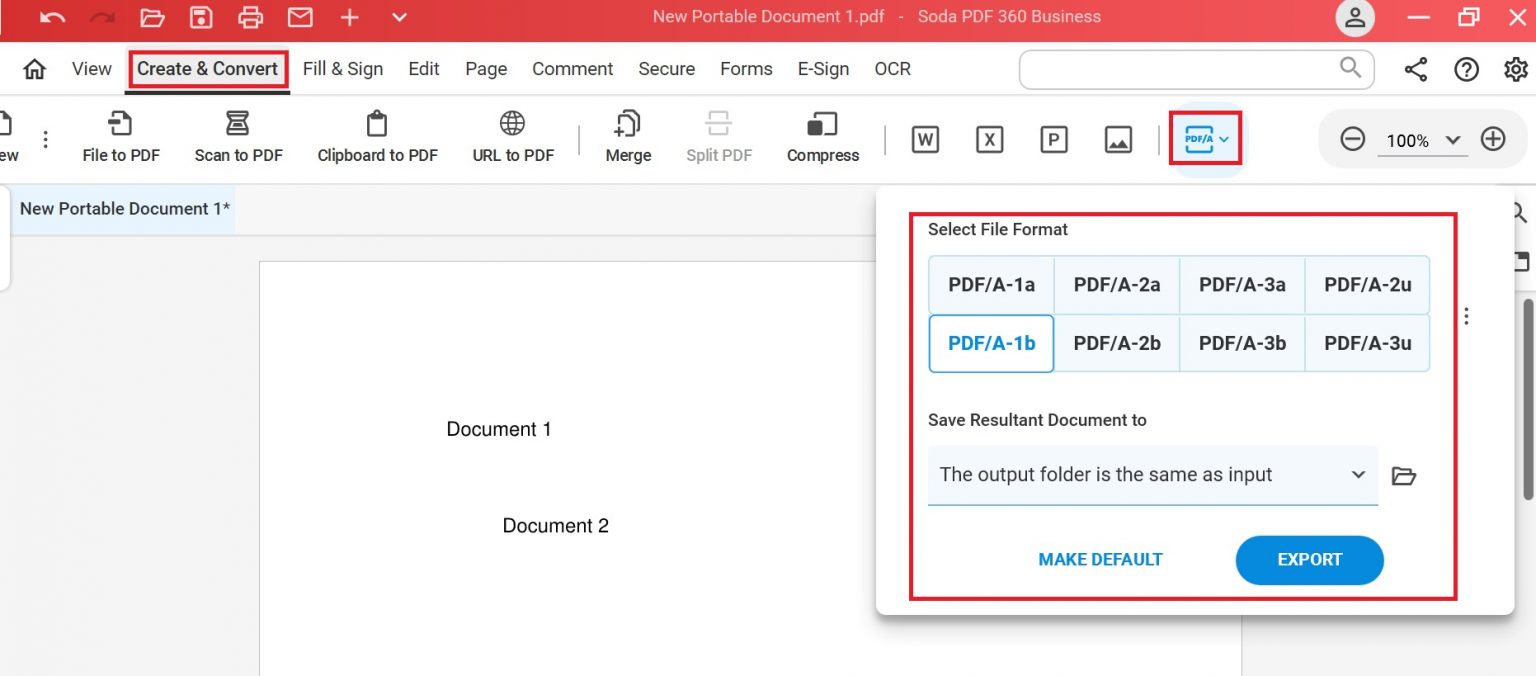This screenshot has width=1536, height=676.
Task: Open the View tab
Action: [92, 69]
